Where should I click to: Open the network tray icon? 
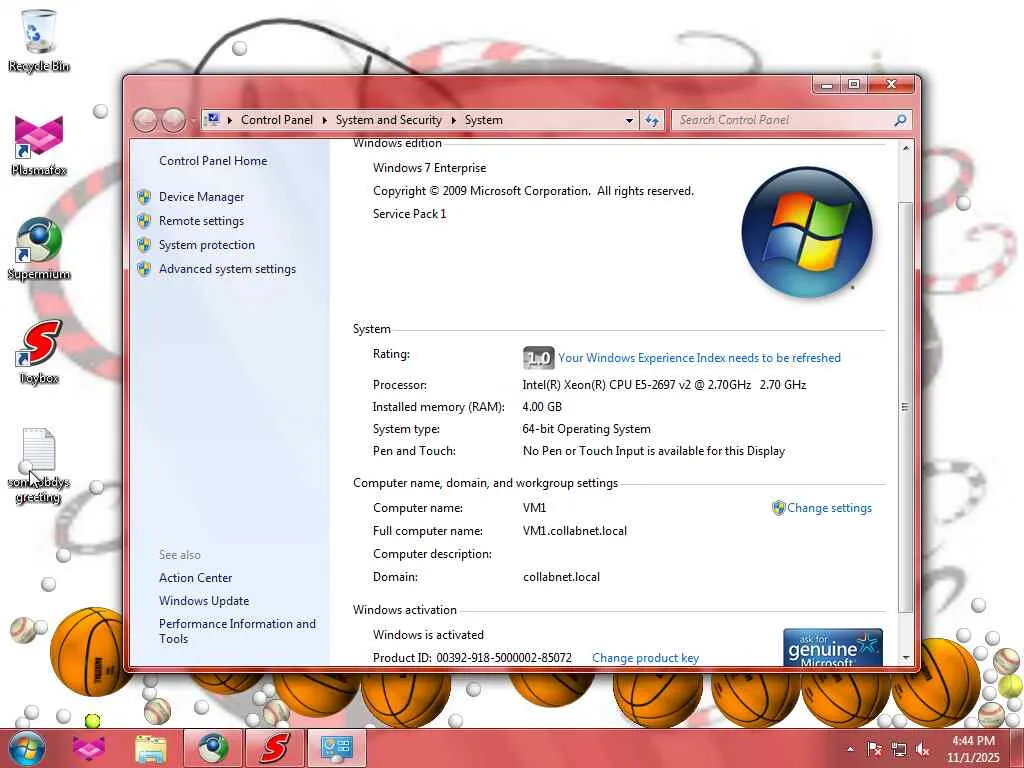pos(899,749)
